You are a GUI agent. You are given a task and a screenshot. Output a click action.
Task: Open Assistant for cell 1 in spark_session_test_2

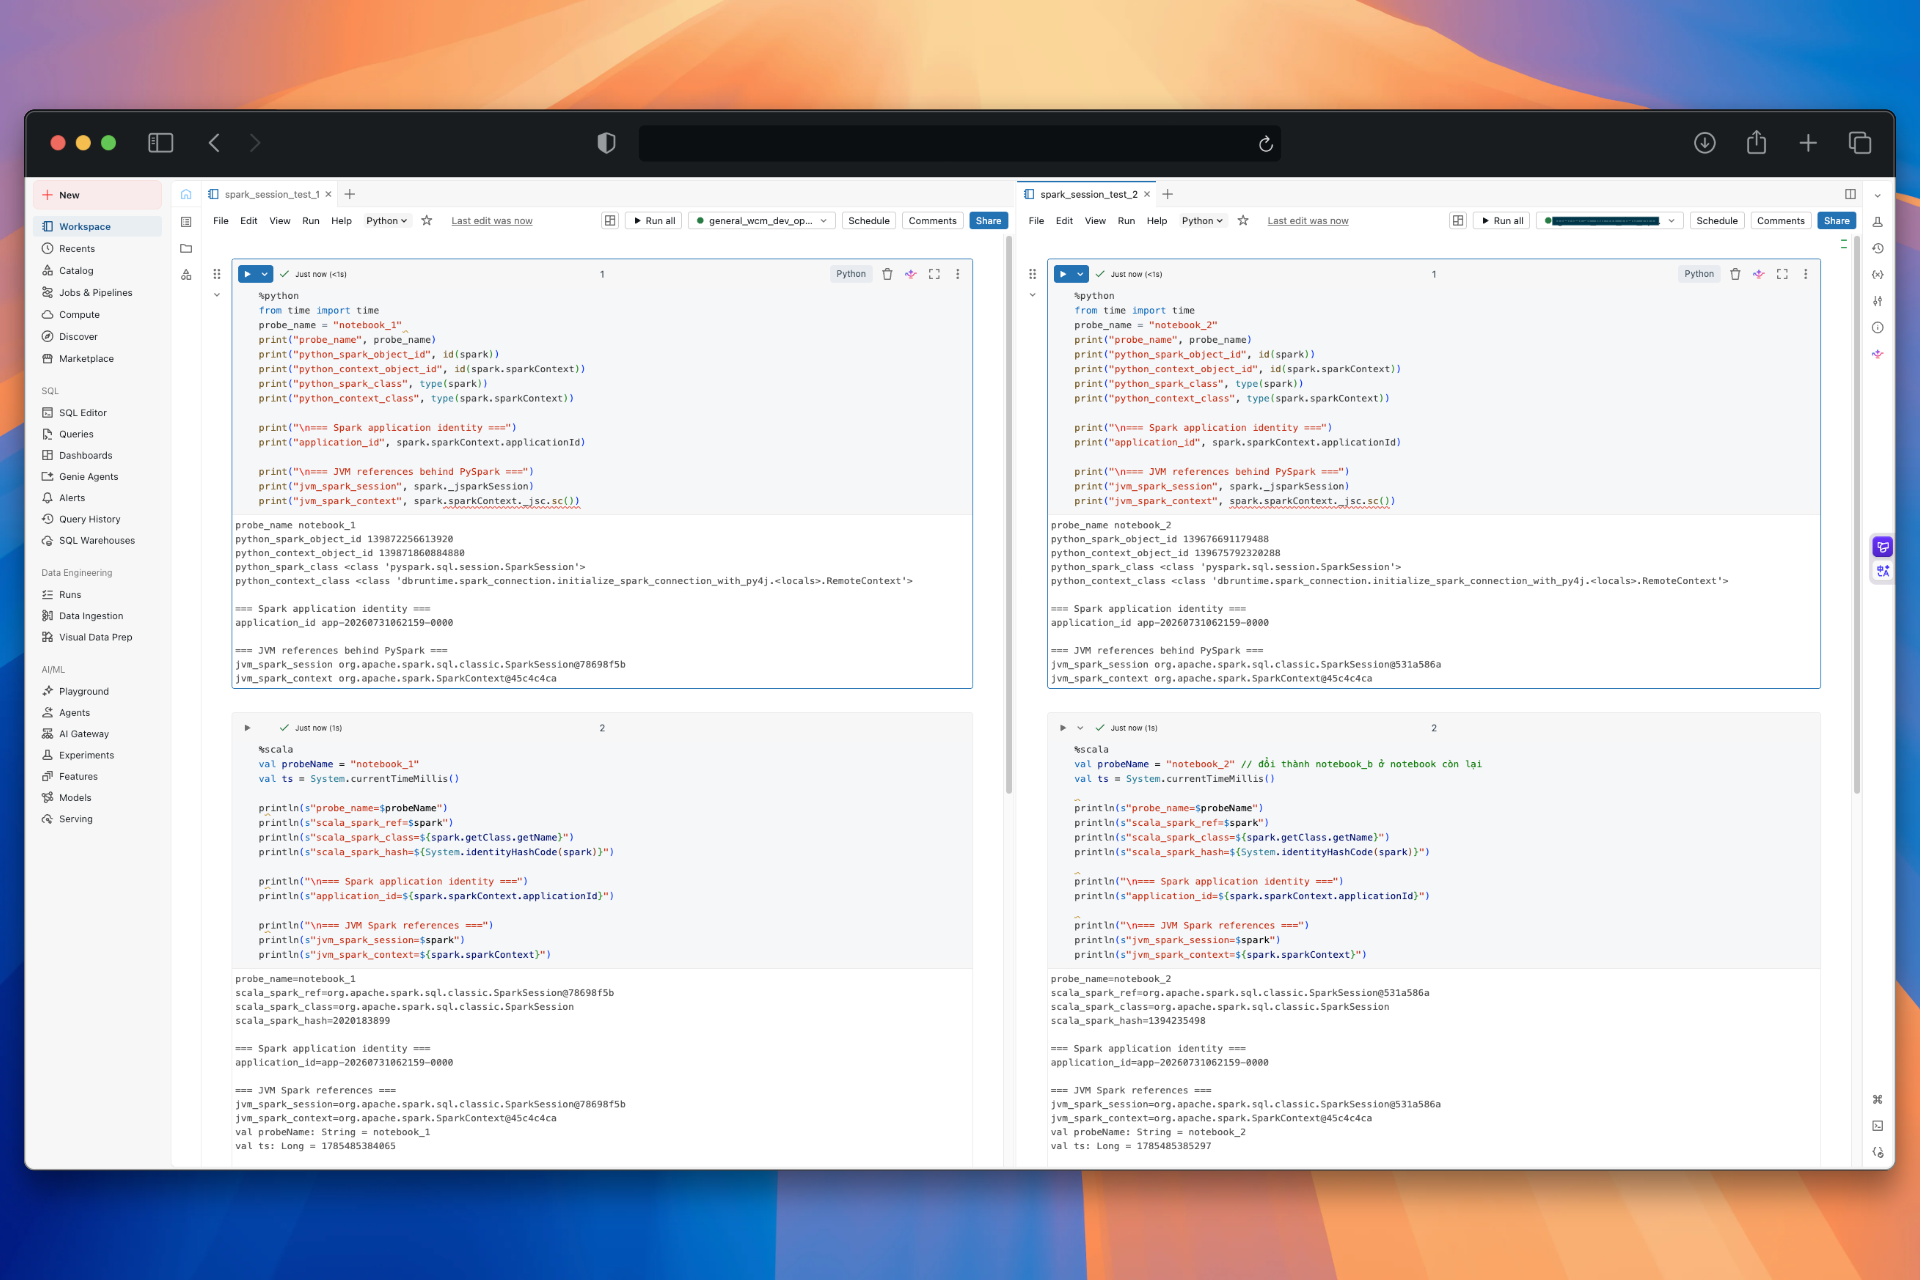(x=1759, y=274)
